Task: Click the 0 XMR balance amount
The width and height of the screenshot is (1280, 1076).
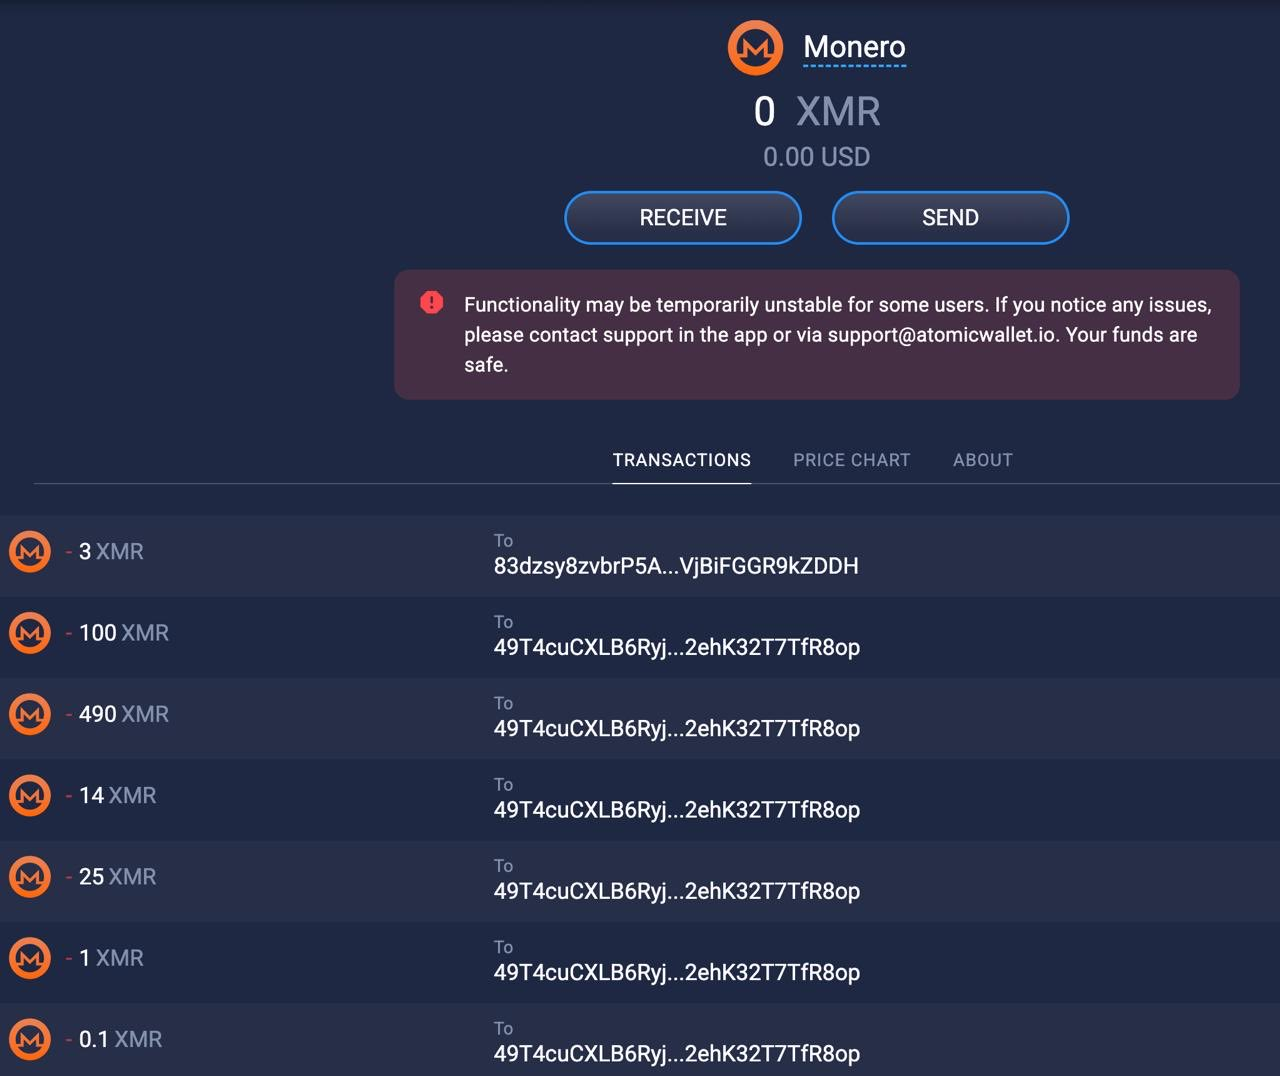Action: point(817,111)
